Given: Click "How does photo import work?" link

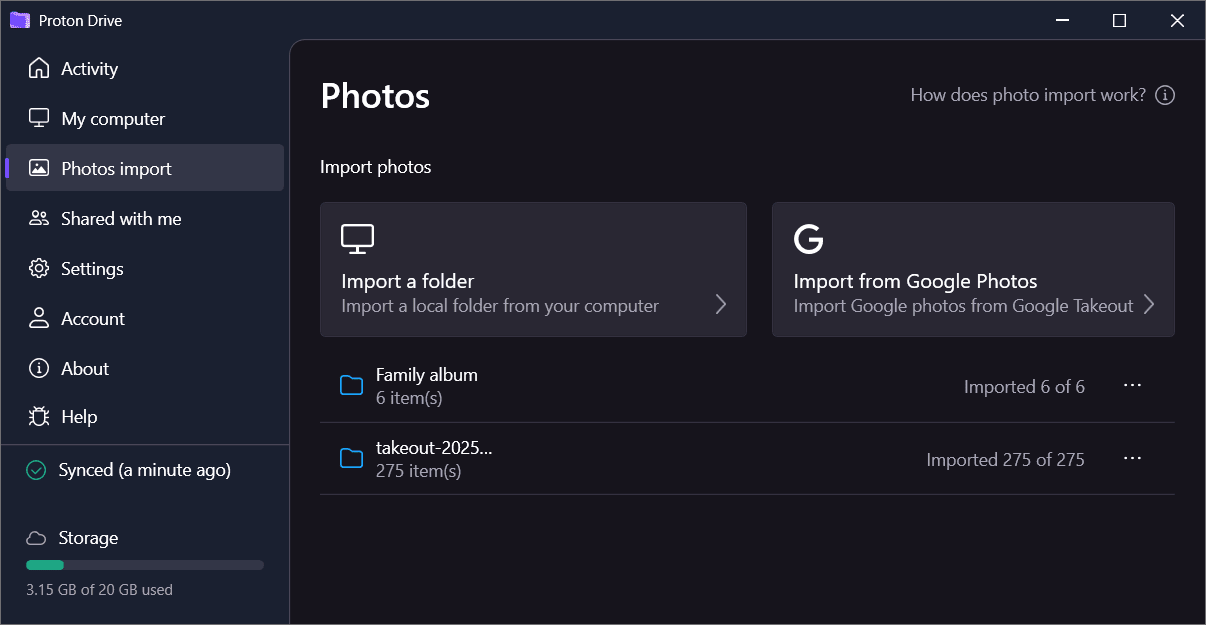Looking at the screenshot, I should click(x=1028, y=95).
